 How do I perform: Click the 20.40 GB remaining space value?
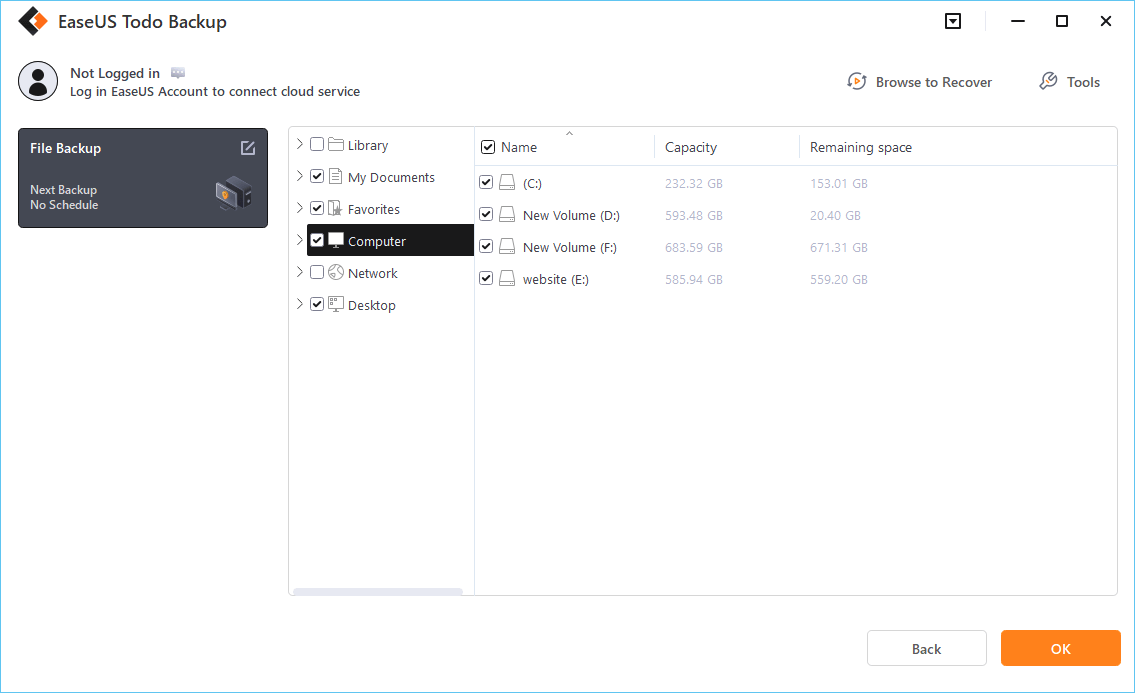pyautogui.click(x=835, y=216)
